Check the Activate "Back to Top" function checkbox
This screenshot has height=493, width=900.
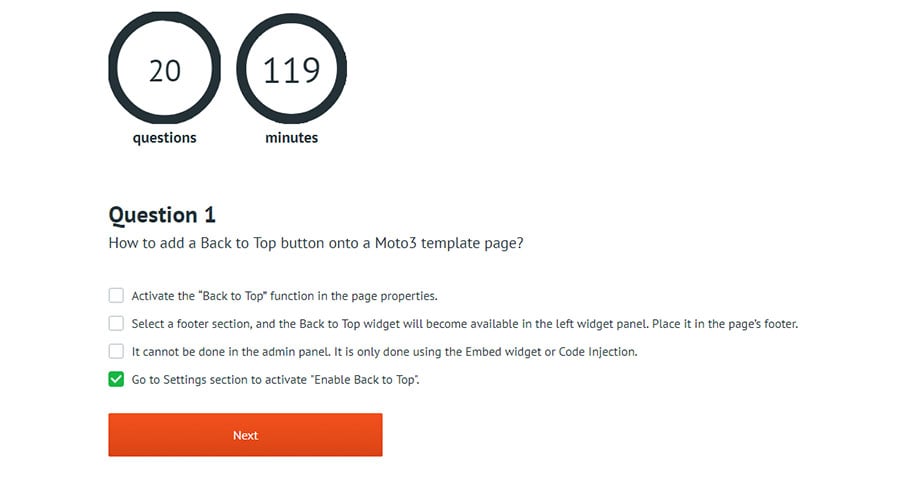(x=116, y=296)
